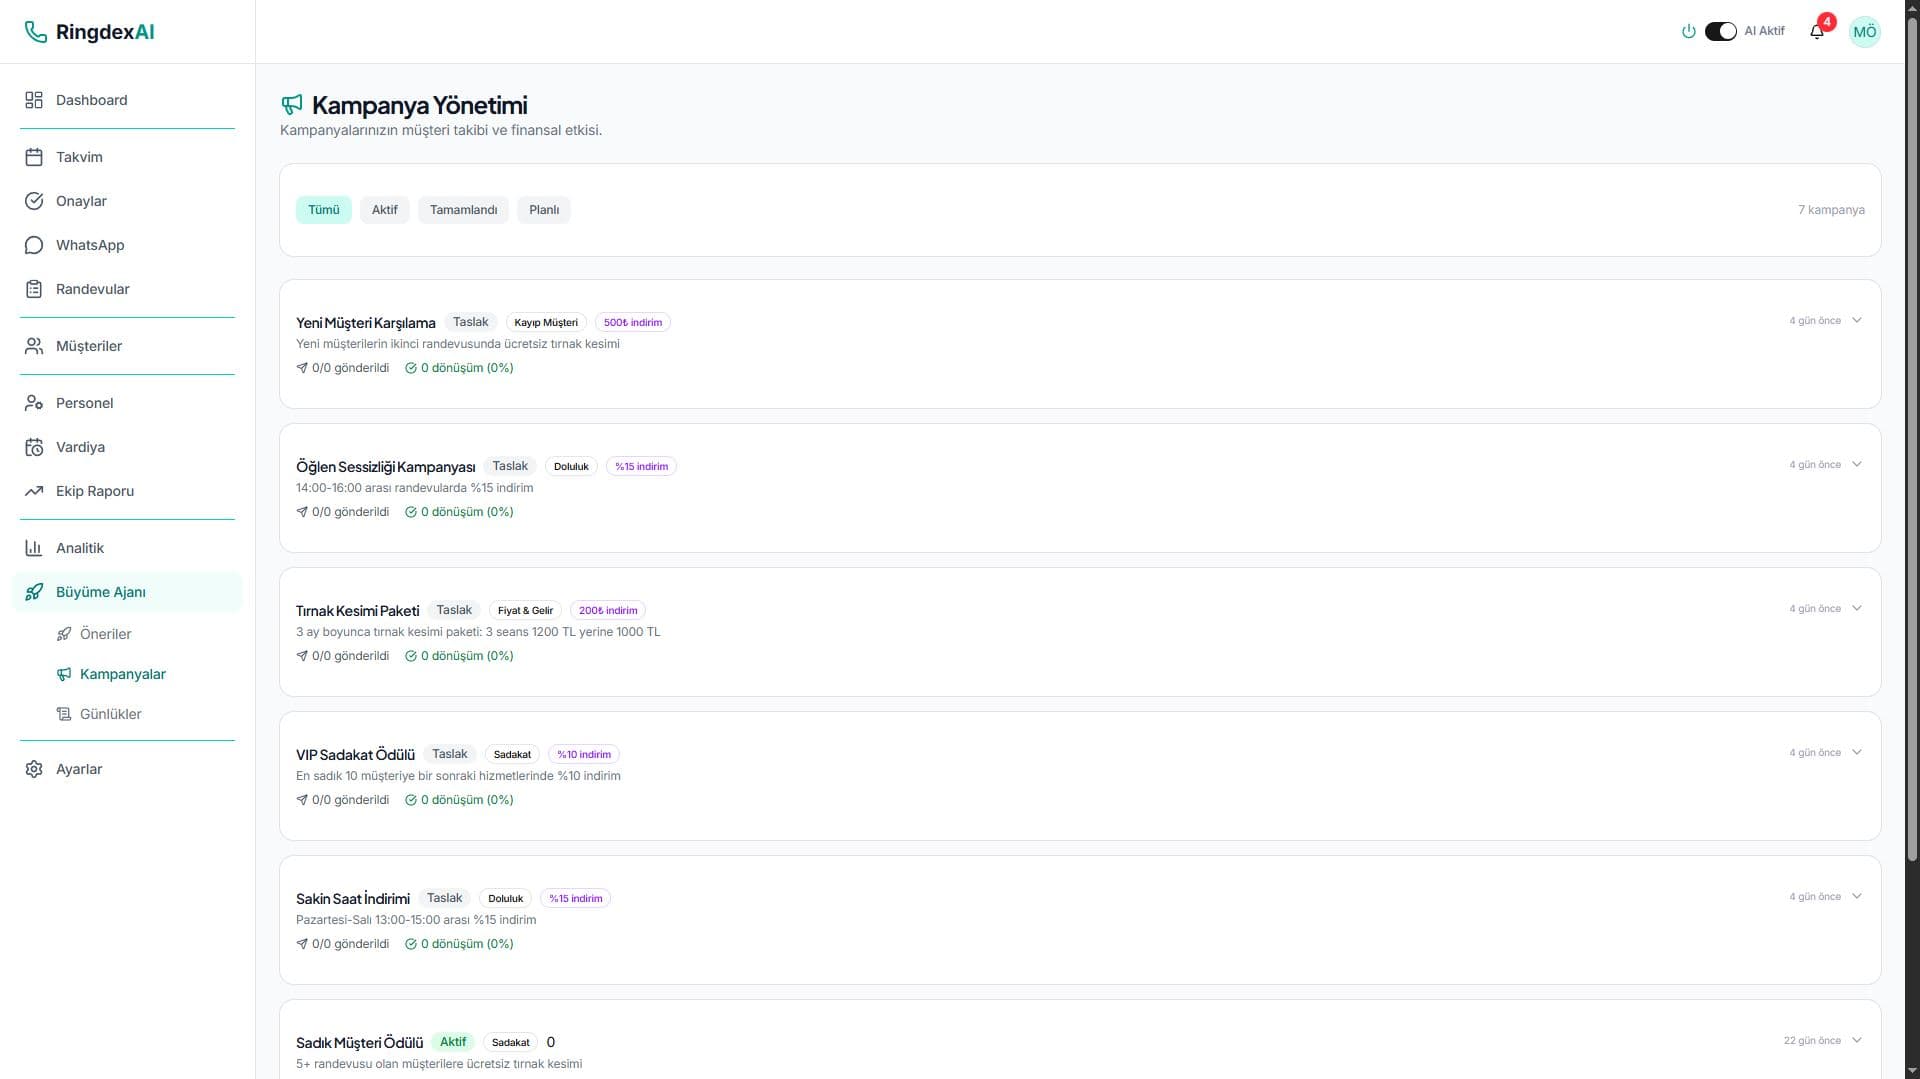
Task: Expand the Yeni Müşteri Karşılama campaign
Action: [x=1857, y=321]
